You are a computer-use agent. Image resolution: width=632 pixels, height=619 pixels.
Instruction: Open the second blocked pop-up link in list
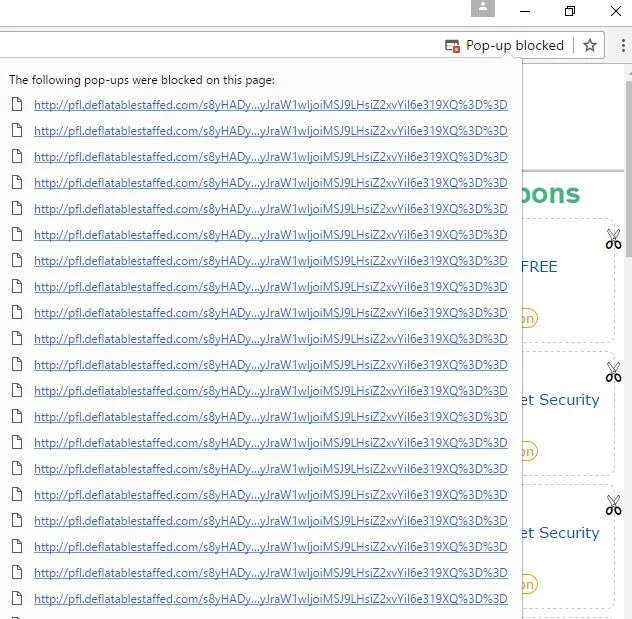coord(270,131)
